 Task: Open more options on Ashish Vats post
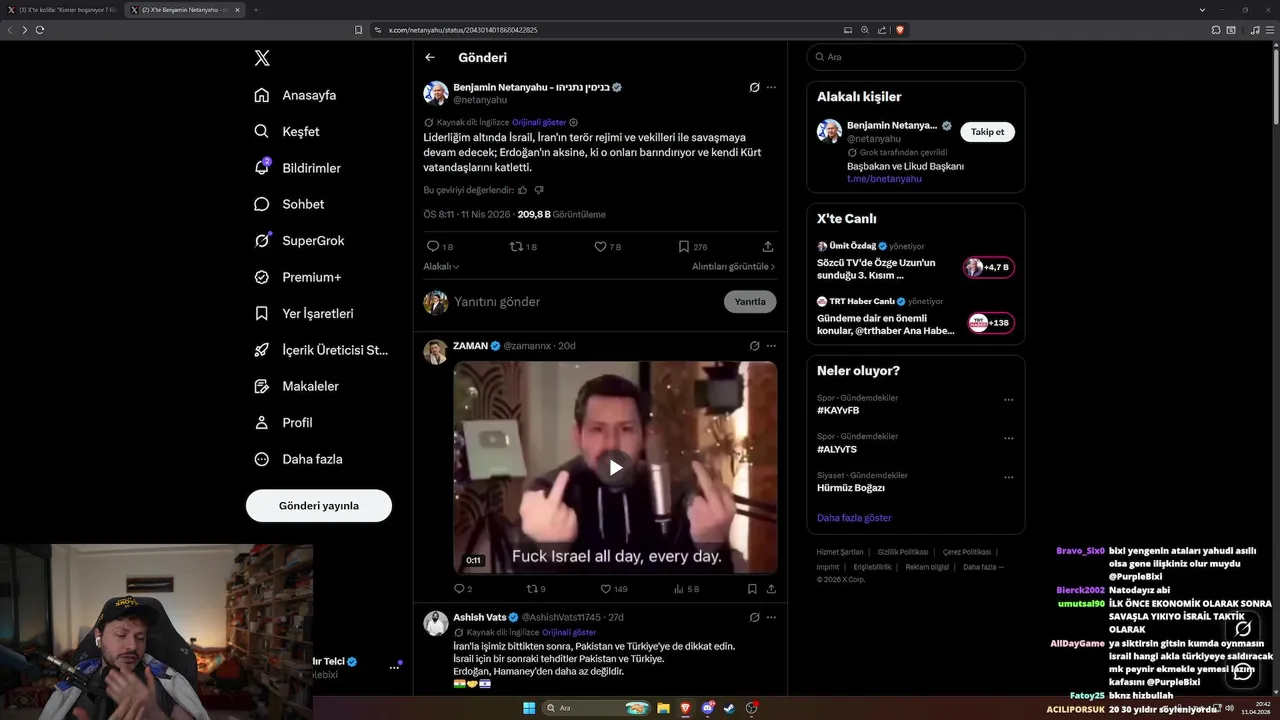tap(771, 617)
